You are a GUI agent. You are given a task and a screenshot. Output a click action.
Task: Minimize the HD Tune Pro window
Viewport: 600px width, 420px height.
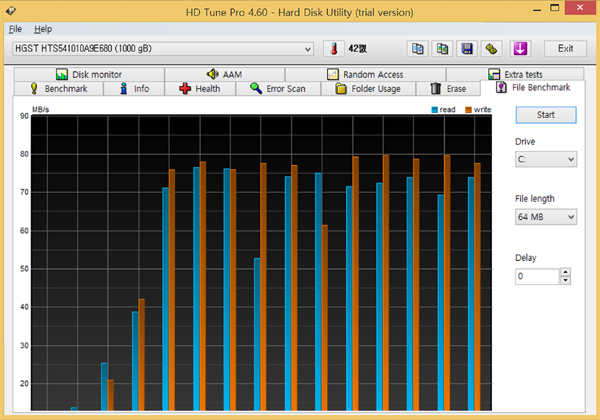[x=537, y=9]
